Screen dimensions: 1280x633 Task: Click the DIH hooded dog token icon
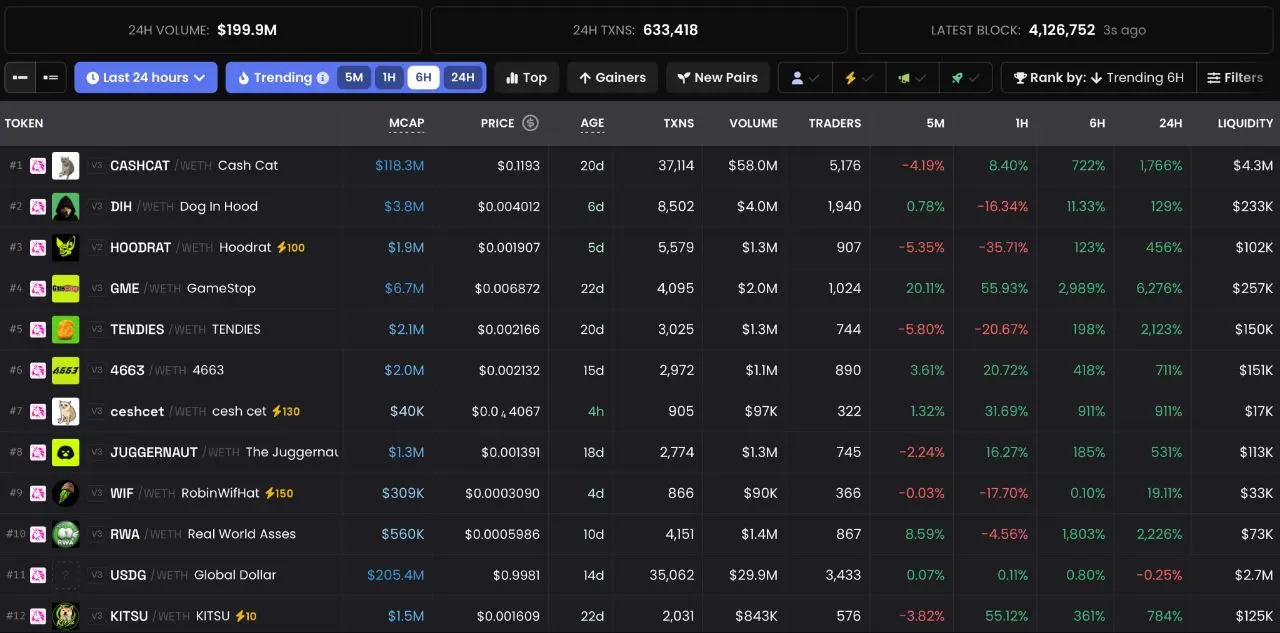click(66, 206)
